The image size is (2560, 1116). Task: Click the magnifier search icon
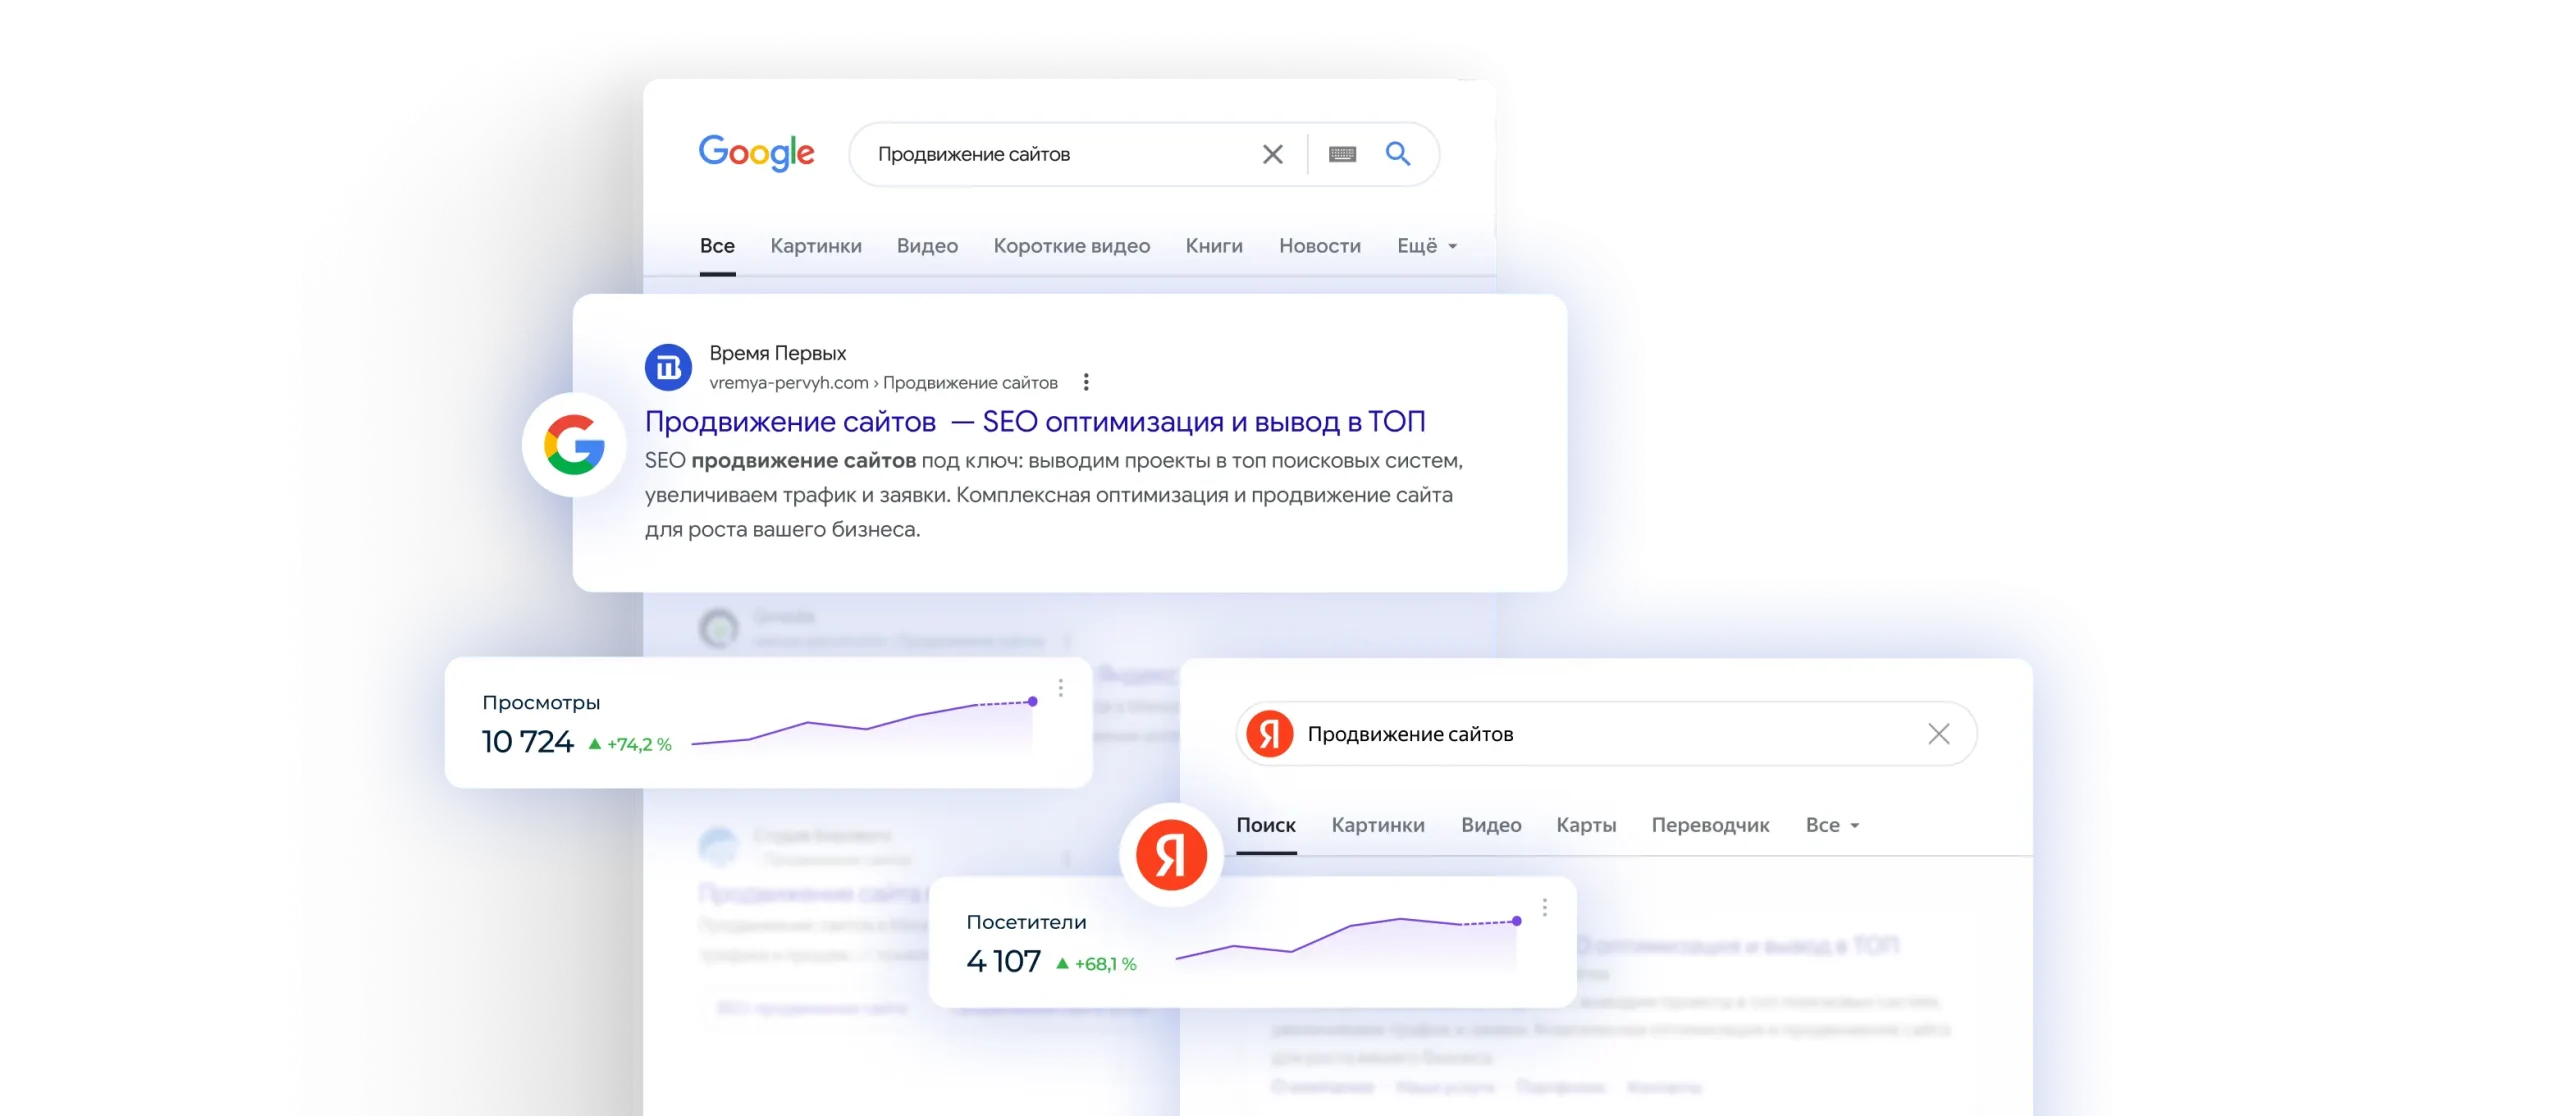1398,154
